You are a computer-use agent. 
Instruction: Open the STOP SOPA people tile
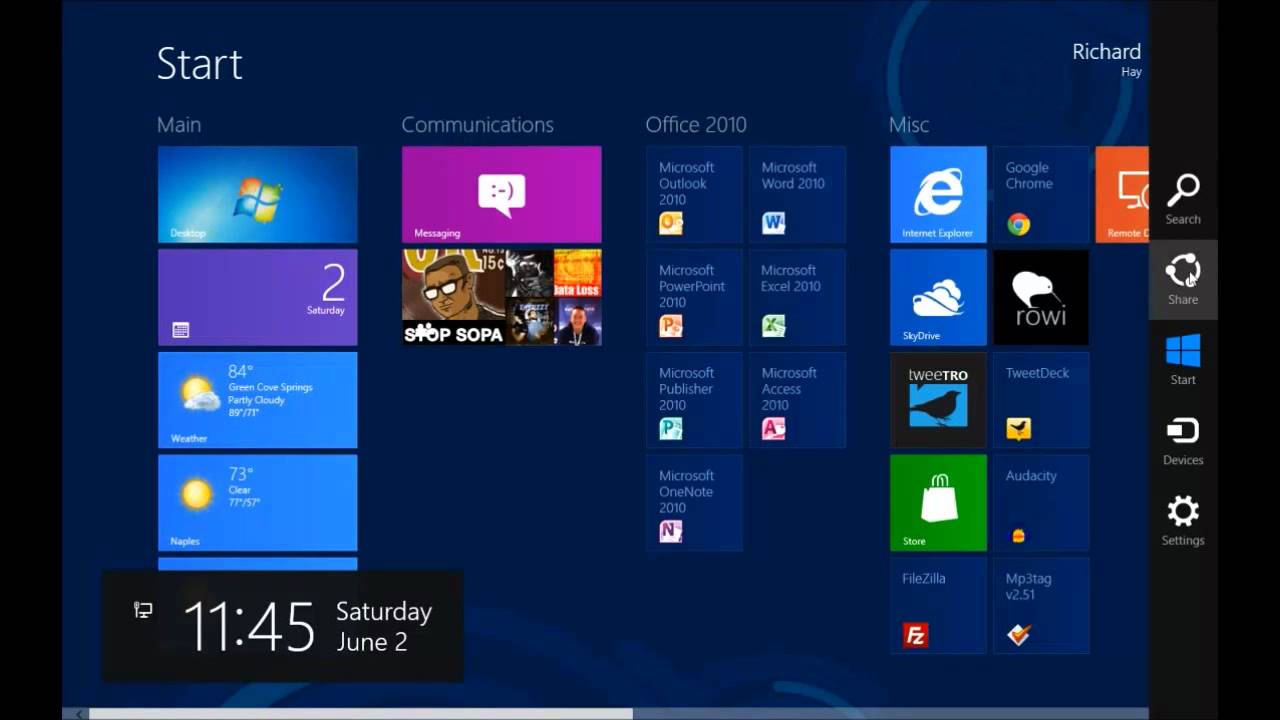click(501, 297)
